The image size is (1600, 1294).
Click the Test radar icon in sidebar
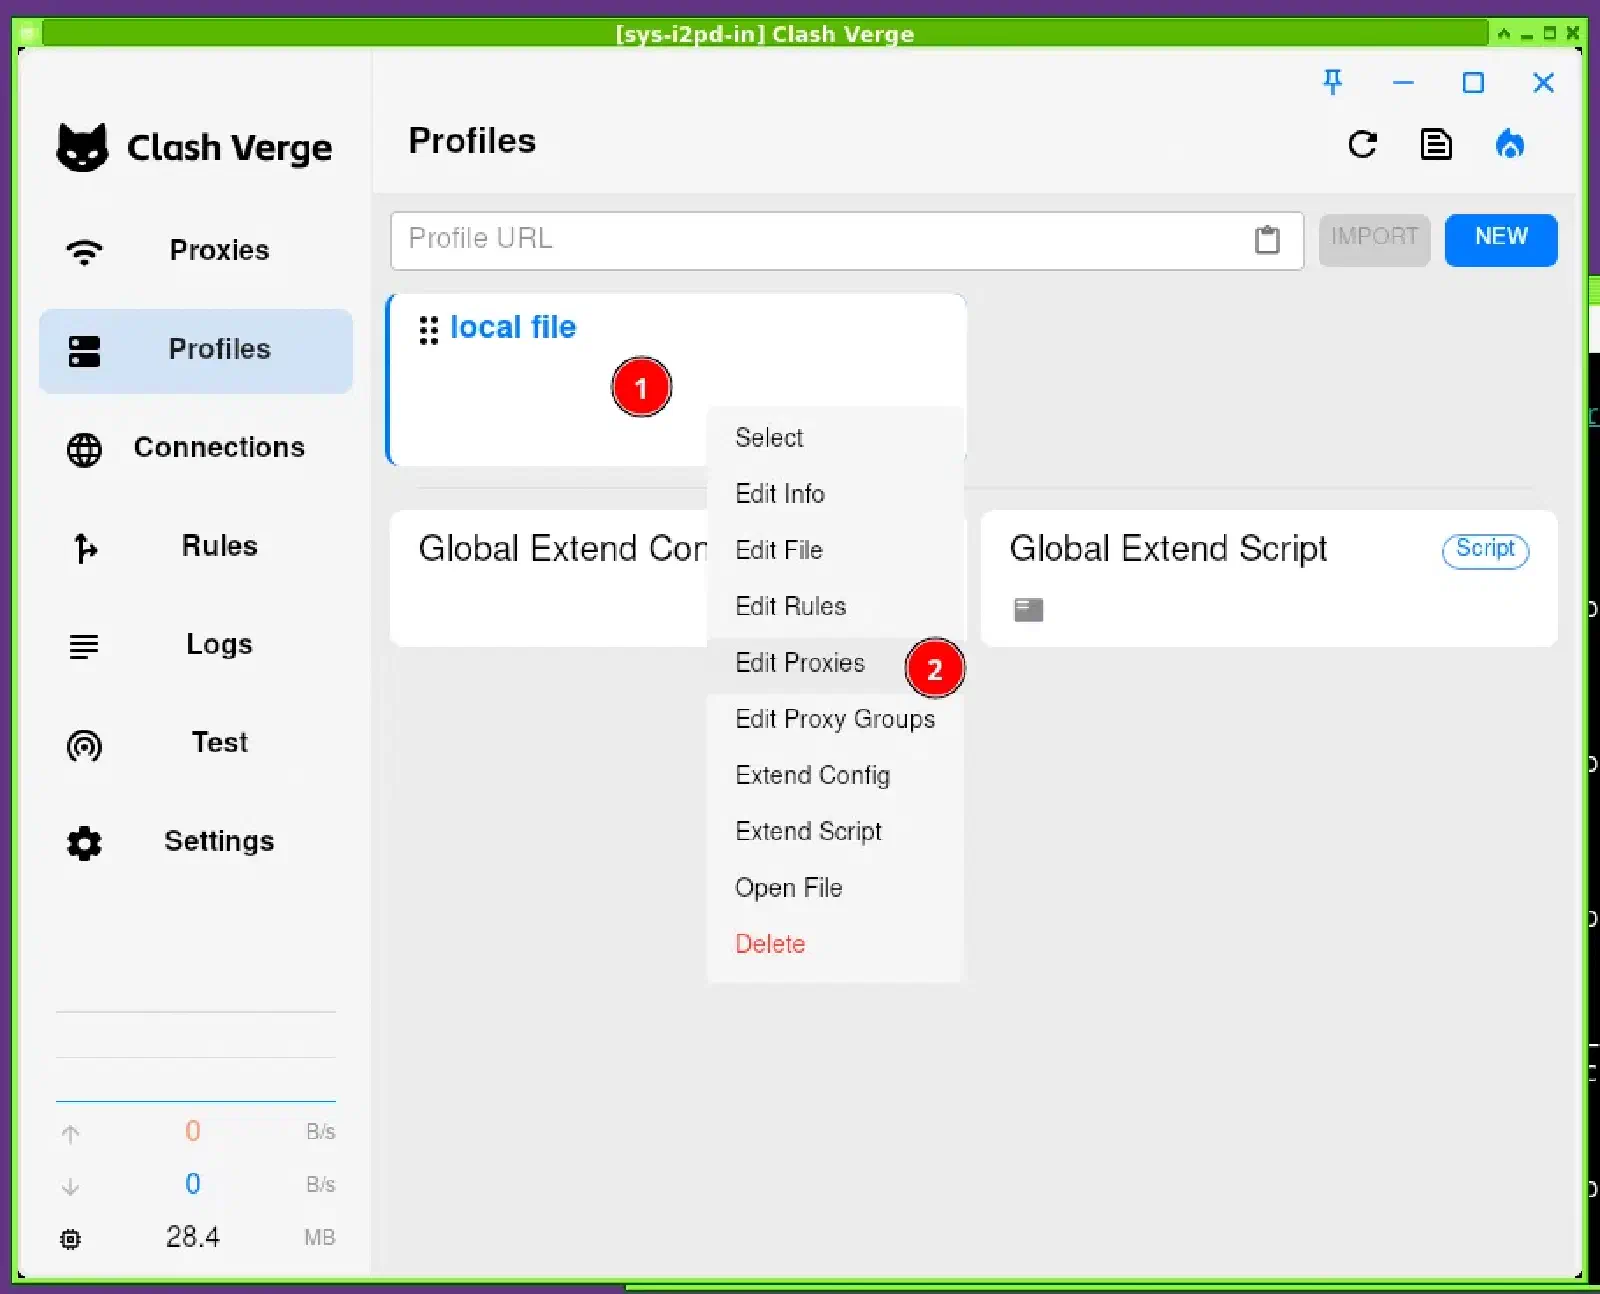coord(84,745)
